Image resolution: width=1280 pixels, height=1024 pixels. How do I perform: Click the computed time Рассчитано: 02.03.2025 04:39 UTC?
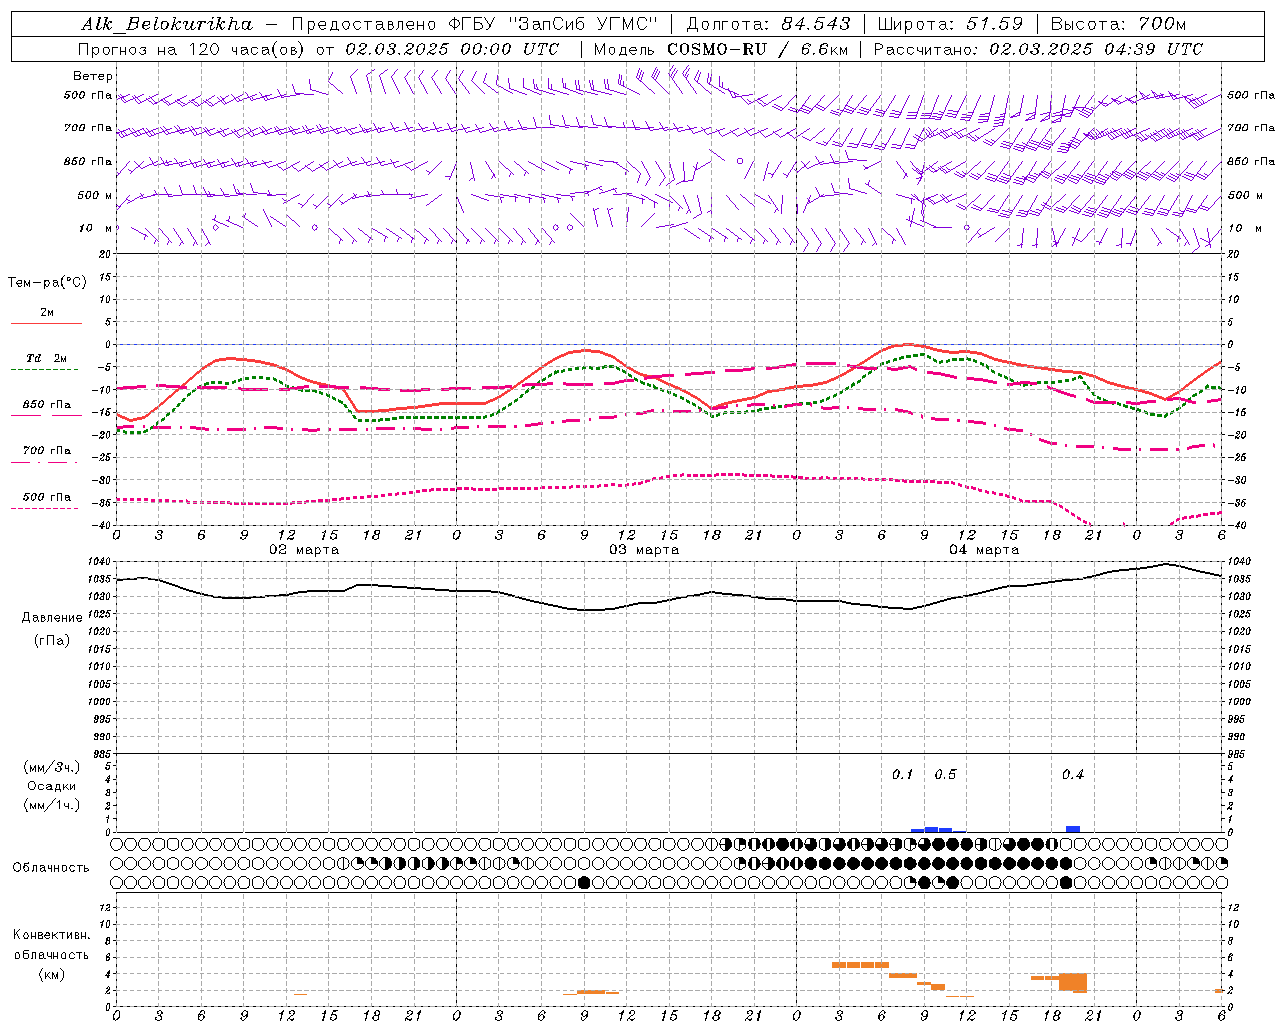(x=1038, y=49)
